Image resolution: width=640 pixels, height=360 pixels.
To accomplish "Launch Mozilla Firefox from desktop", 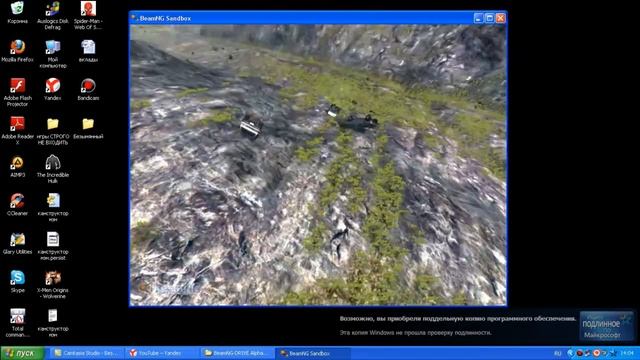I will click(x=17, y=51).
